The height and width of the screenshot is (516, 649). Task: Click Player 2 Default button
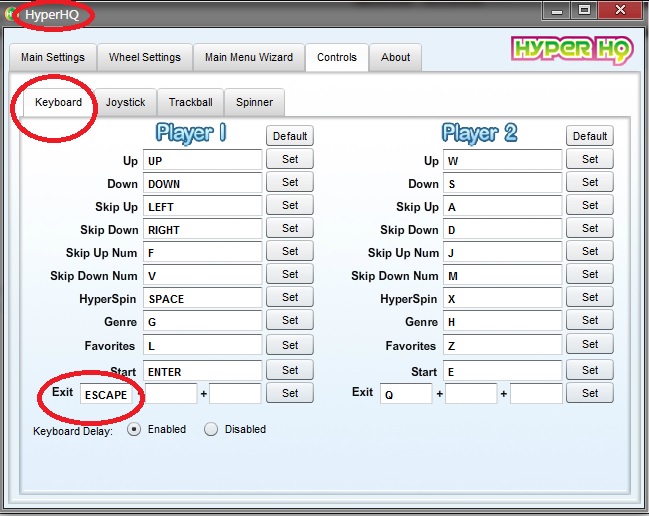pos(590,136)
